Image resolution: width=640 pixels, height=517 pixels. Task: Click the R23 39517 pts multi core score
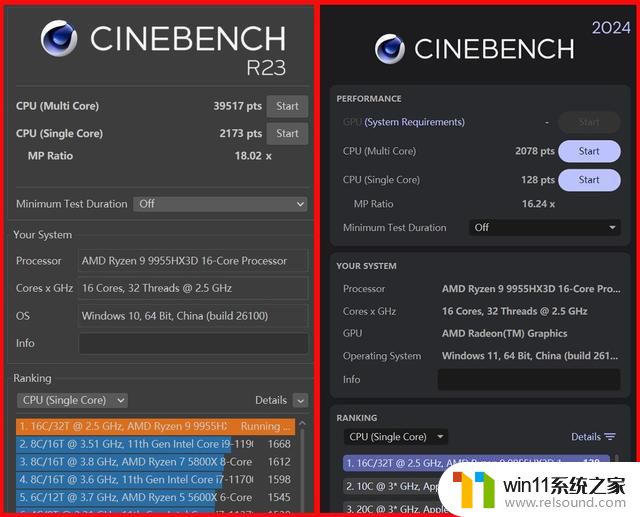point(238,106)
